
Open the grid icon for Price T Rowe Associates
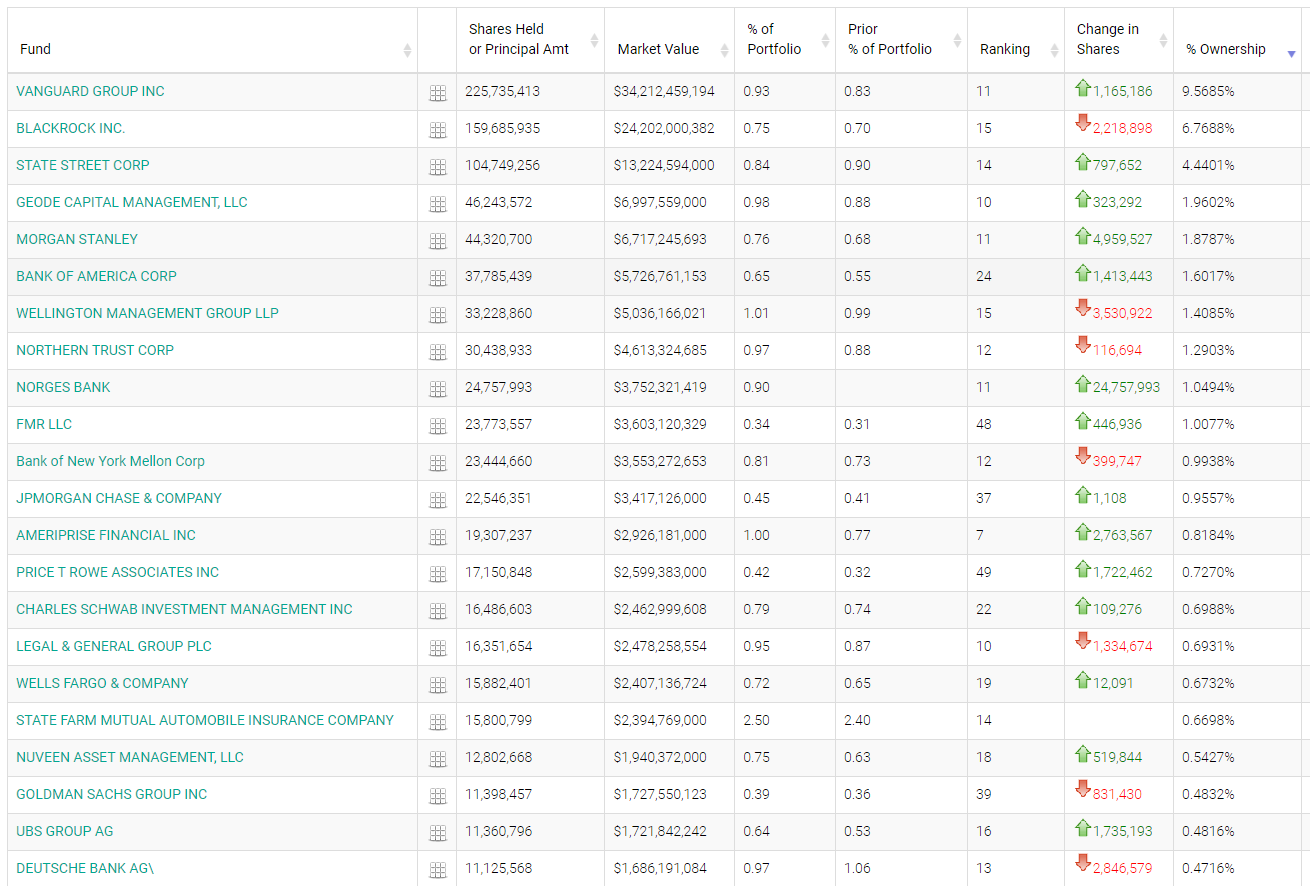tap(437, 574)
